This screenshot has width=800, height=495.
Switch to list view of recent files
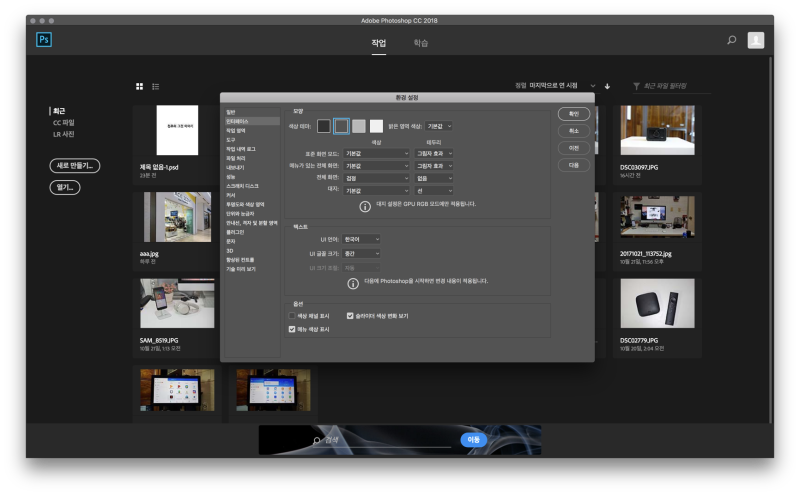tap(156, 87)
